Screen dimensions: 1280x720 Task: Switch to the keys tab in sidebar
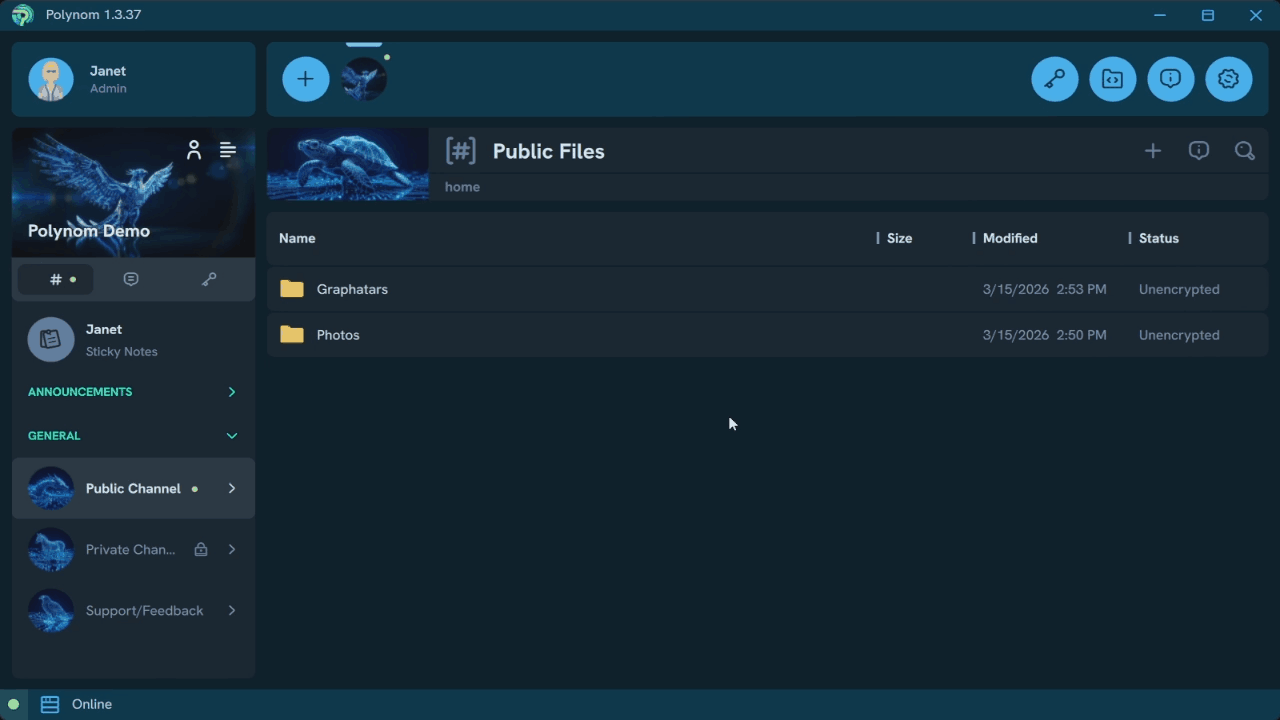pos(209,280)
